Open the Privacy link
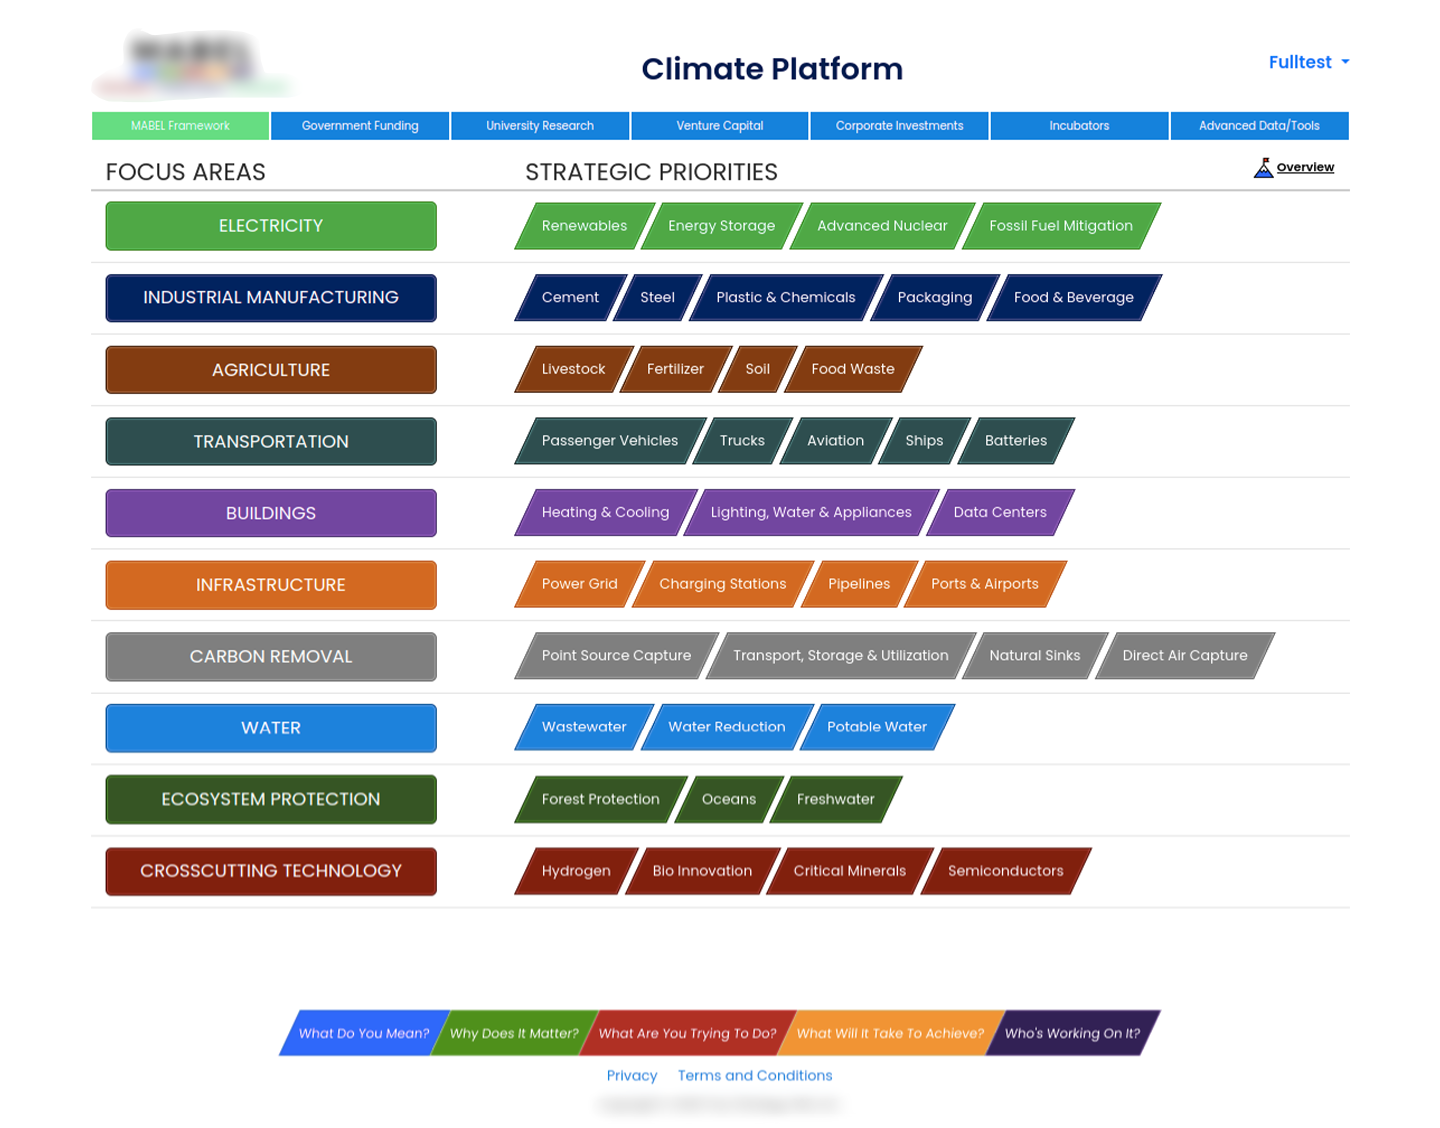The image size is (1440, 1128). click(x=632, y=1076)
